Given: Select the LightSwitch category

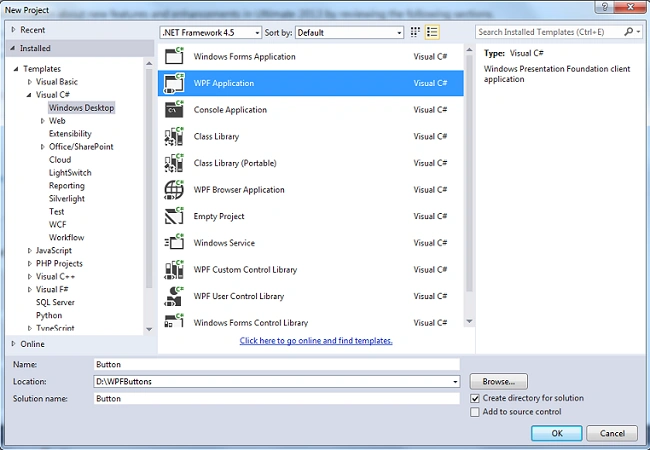Looking at the screenshot, I should [x=70, y=172].
